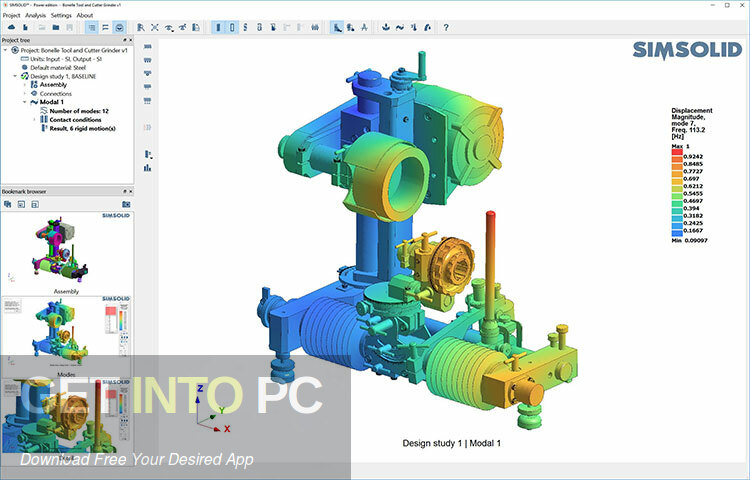Click the 0.9242 legend value
This screenshot has width=750, height=480.
(x=693, y=156)
